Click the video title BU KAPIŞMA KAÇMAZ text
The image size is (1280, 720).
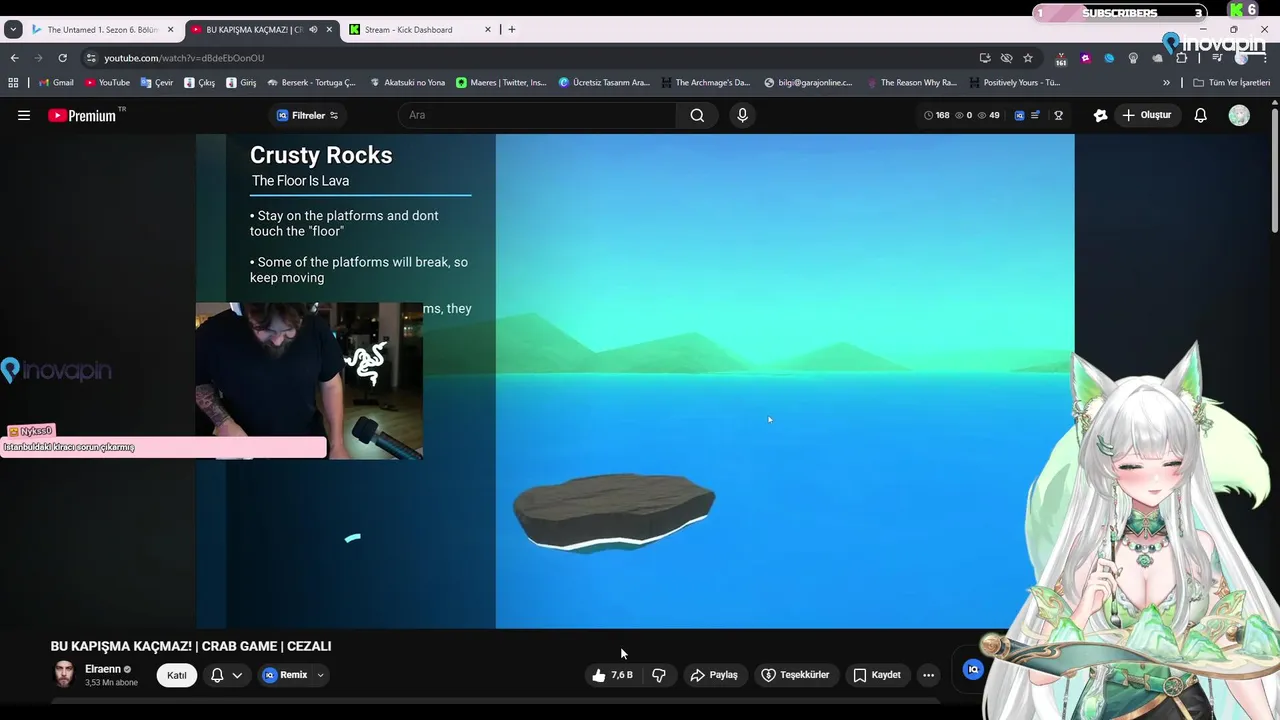[191, 646]
